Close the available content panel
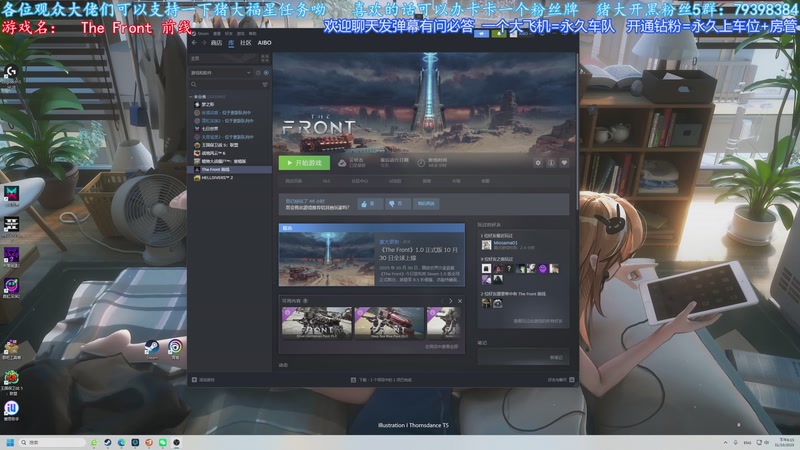Screen dimensions: 800x450 (x=460, y=301)
